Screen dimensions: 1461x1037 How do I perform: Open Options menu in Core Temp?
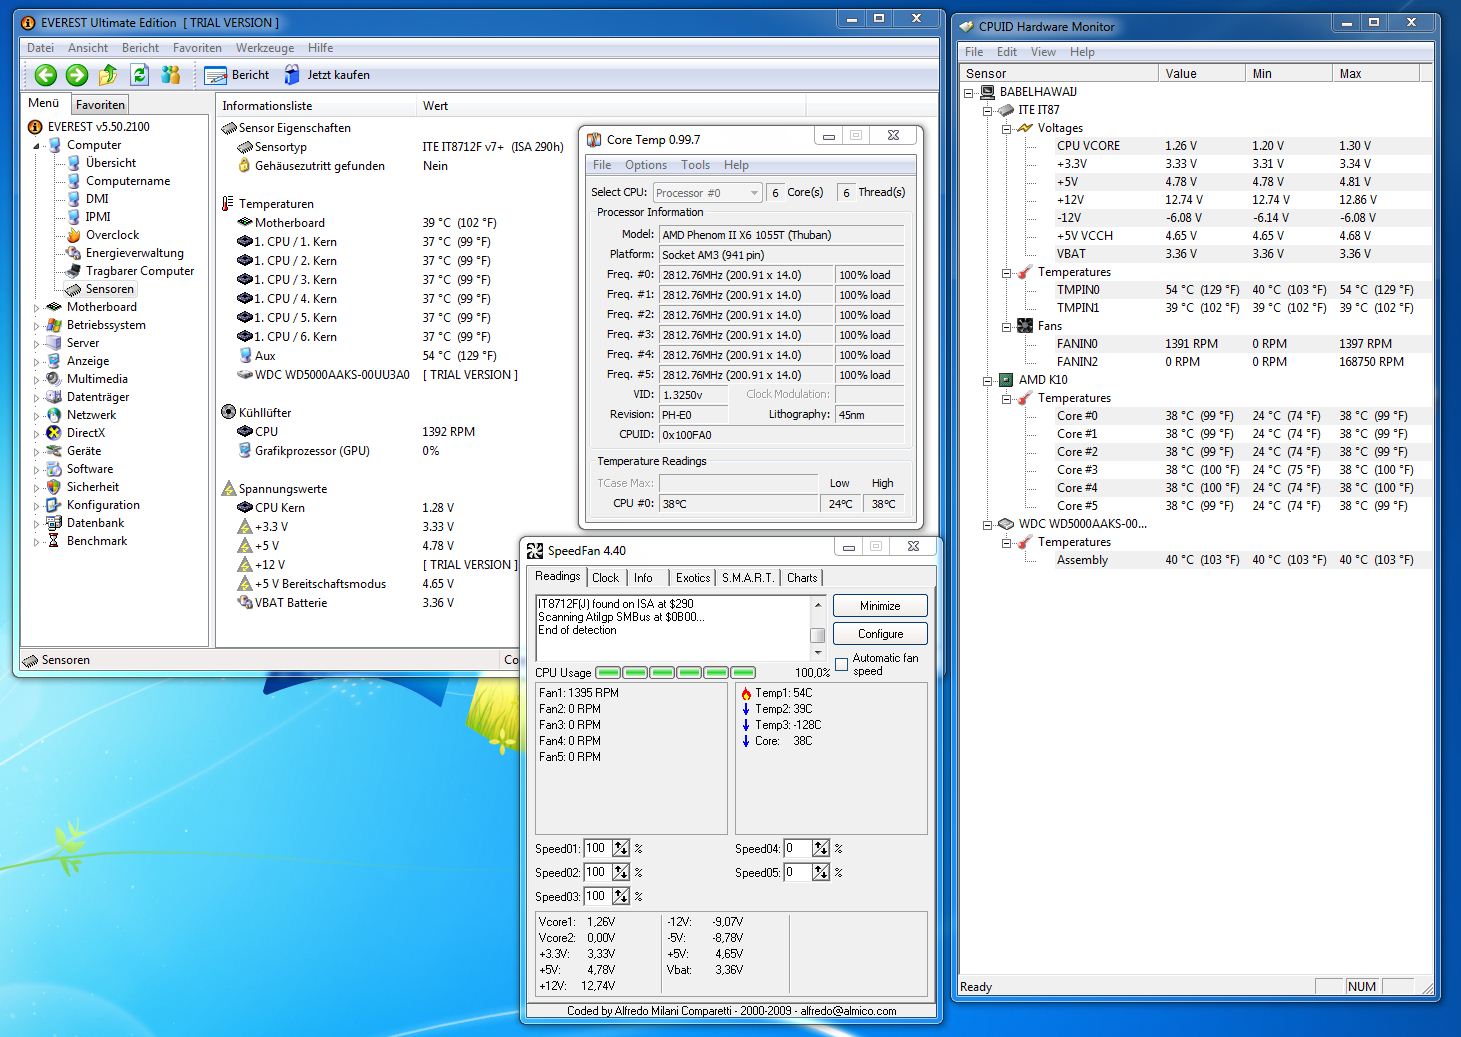[x=646, y=165]
